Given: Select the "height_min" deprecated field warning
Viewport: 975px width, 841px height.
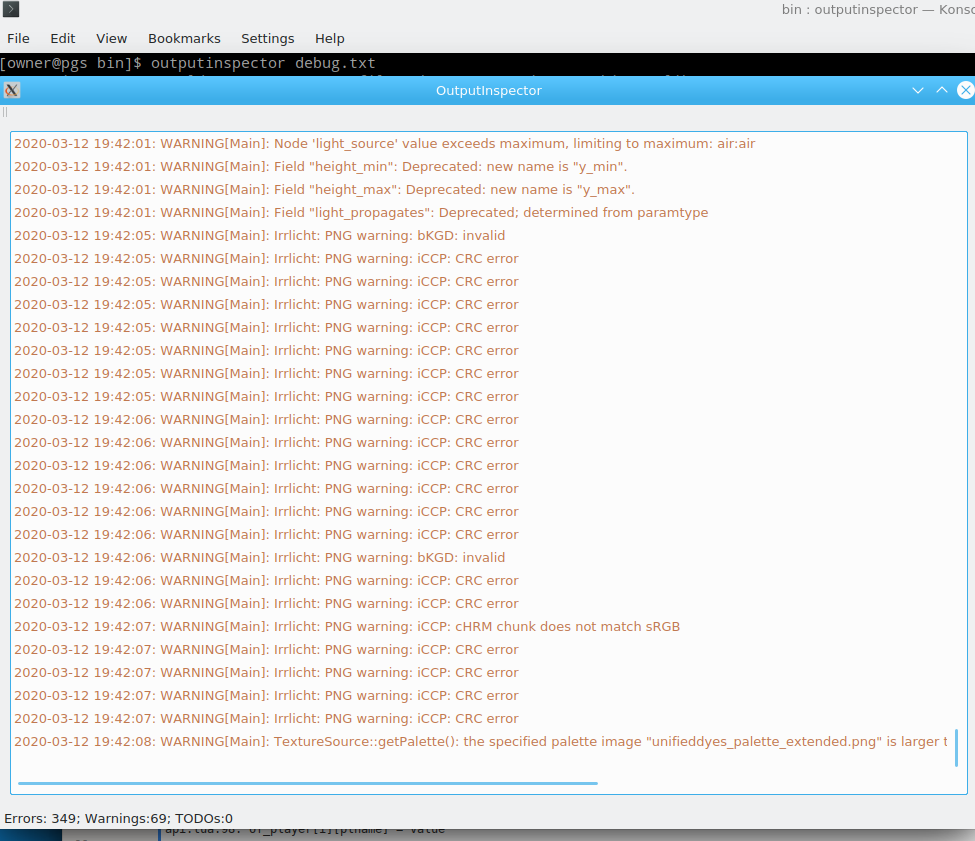Looking at the screenshot, I should [x=320, y=166].
